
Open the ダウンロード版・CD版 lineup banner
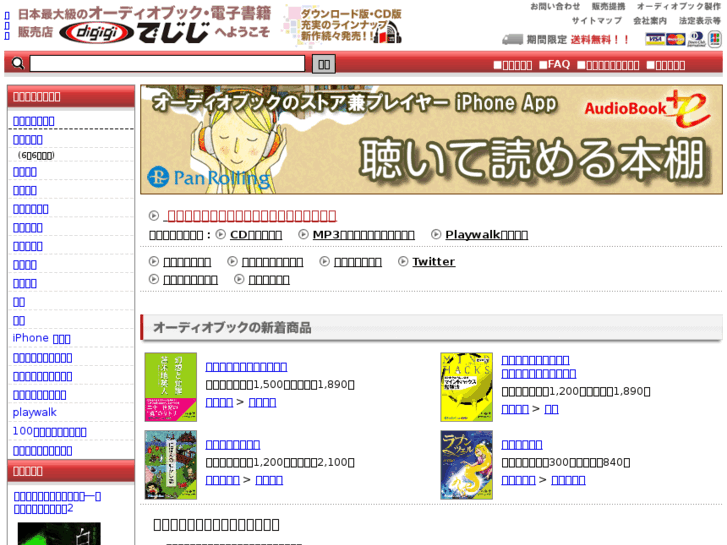click(343, 25)
